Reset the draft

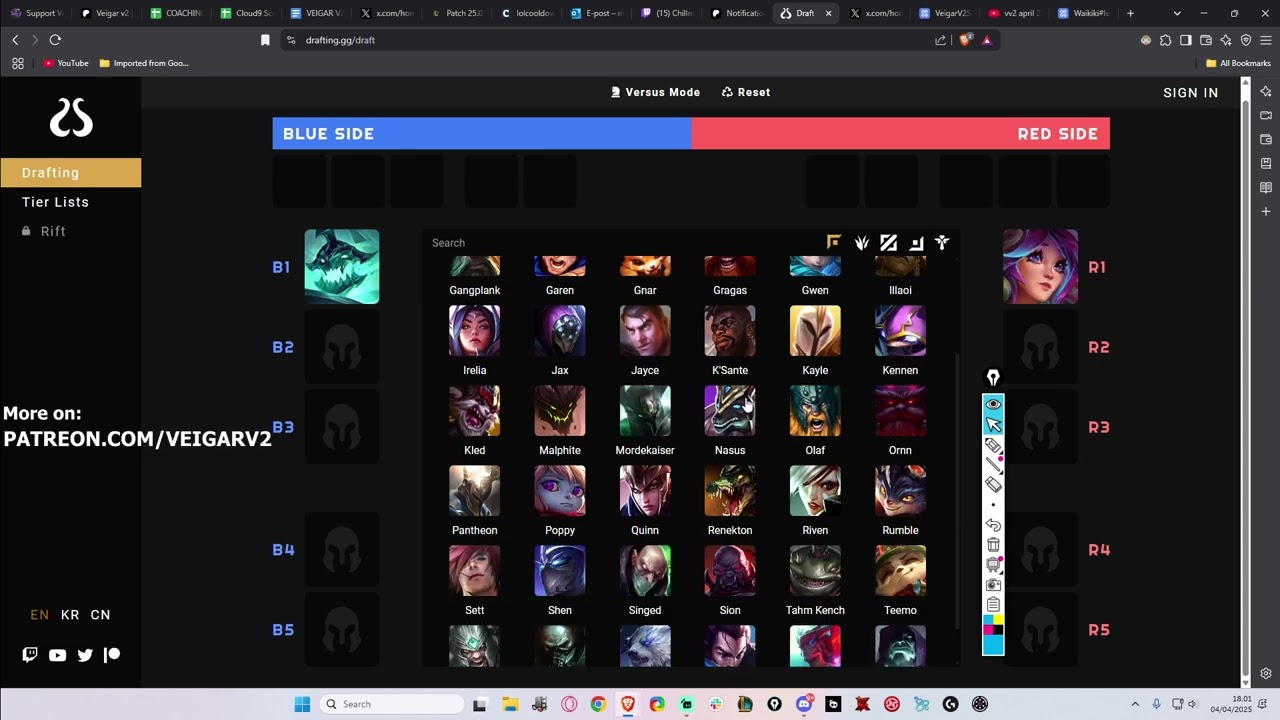point(746,92)
